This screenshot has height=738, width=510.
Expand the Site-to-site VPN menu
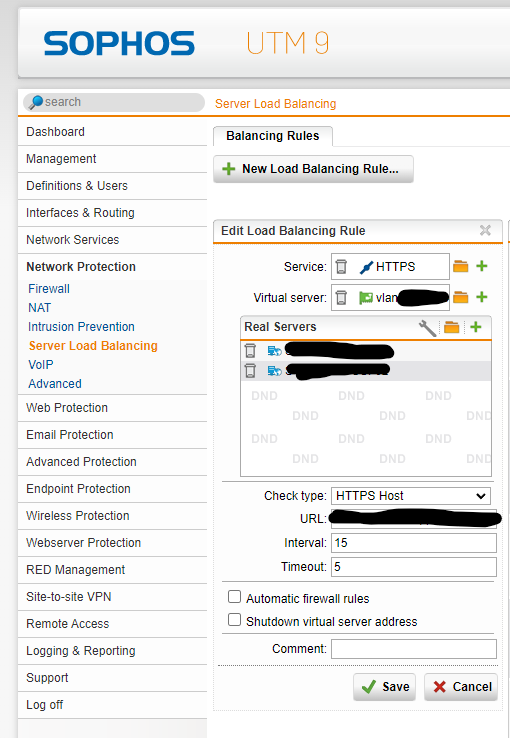pos(112,597)
